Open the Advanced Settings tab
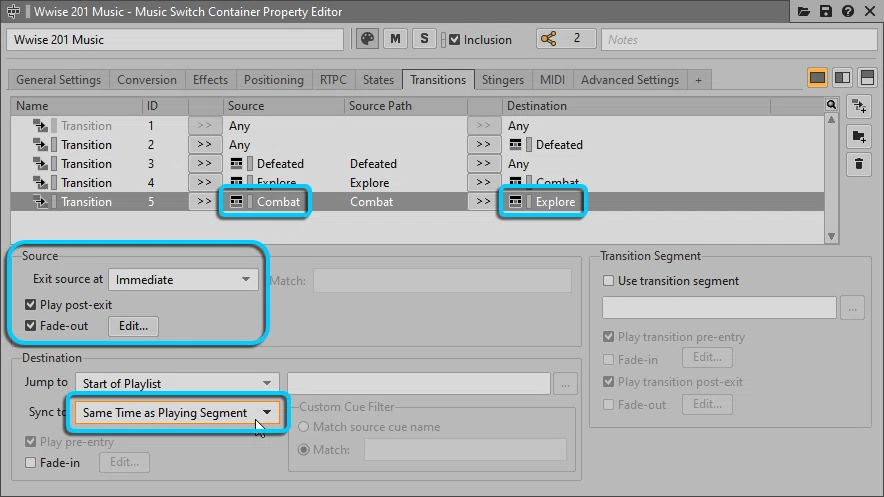The image size is (884, 497). 630,79
